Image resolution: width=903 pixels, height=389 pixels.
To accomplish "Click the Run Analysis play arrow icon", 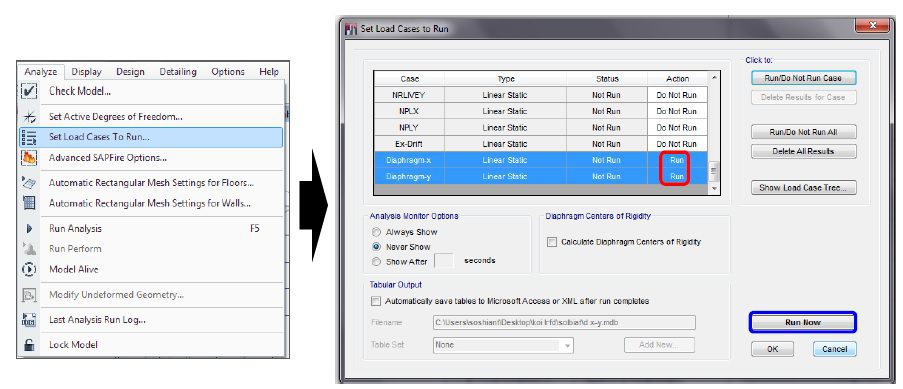I will (x=29, y=229).
